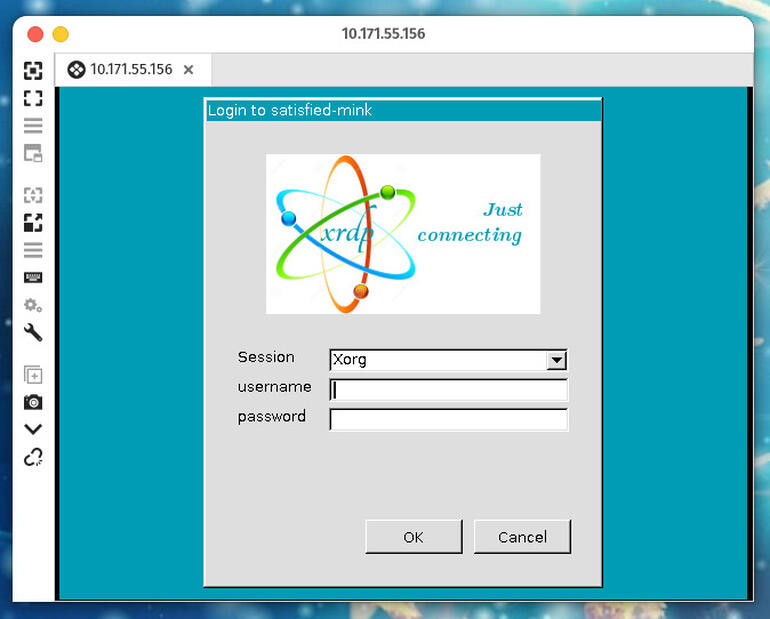Focus the password input field
This screenshot has height=619, width=770.
(448, 420)
